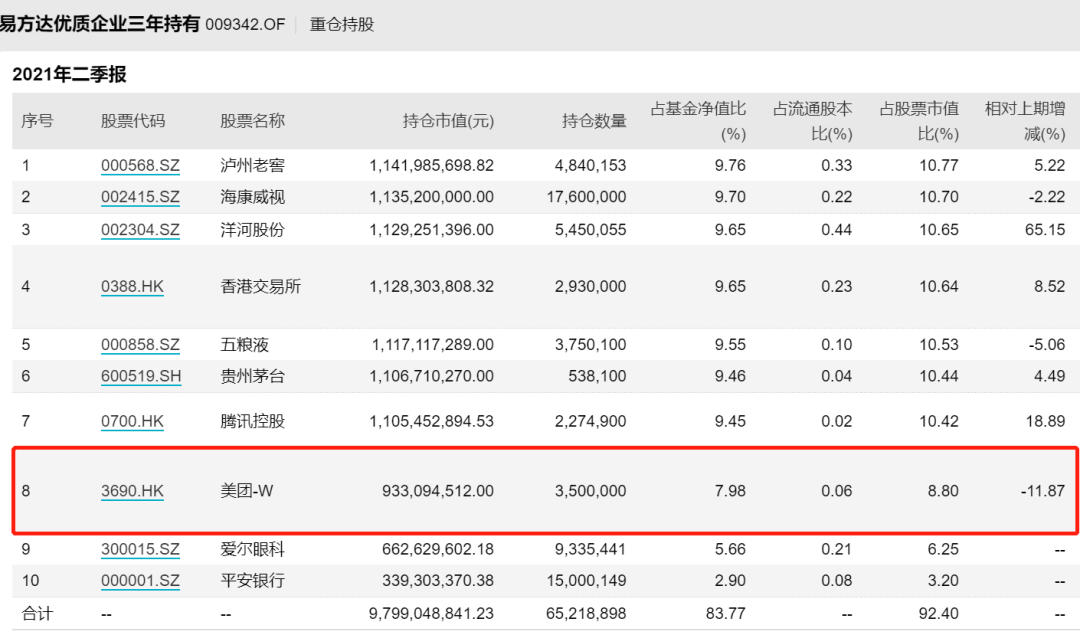Screen dimensions: 1080x635
Task: Click holding quantity 3,500,000
Action: tap(591, 491)
